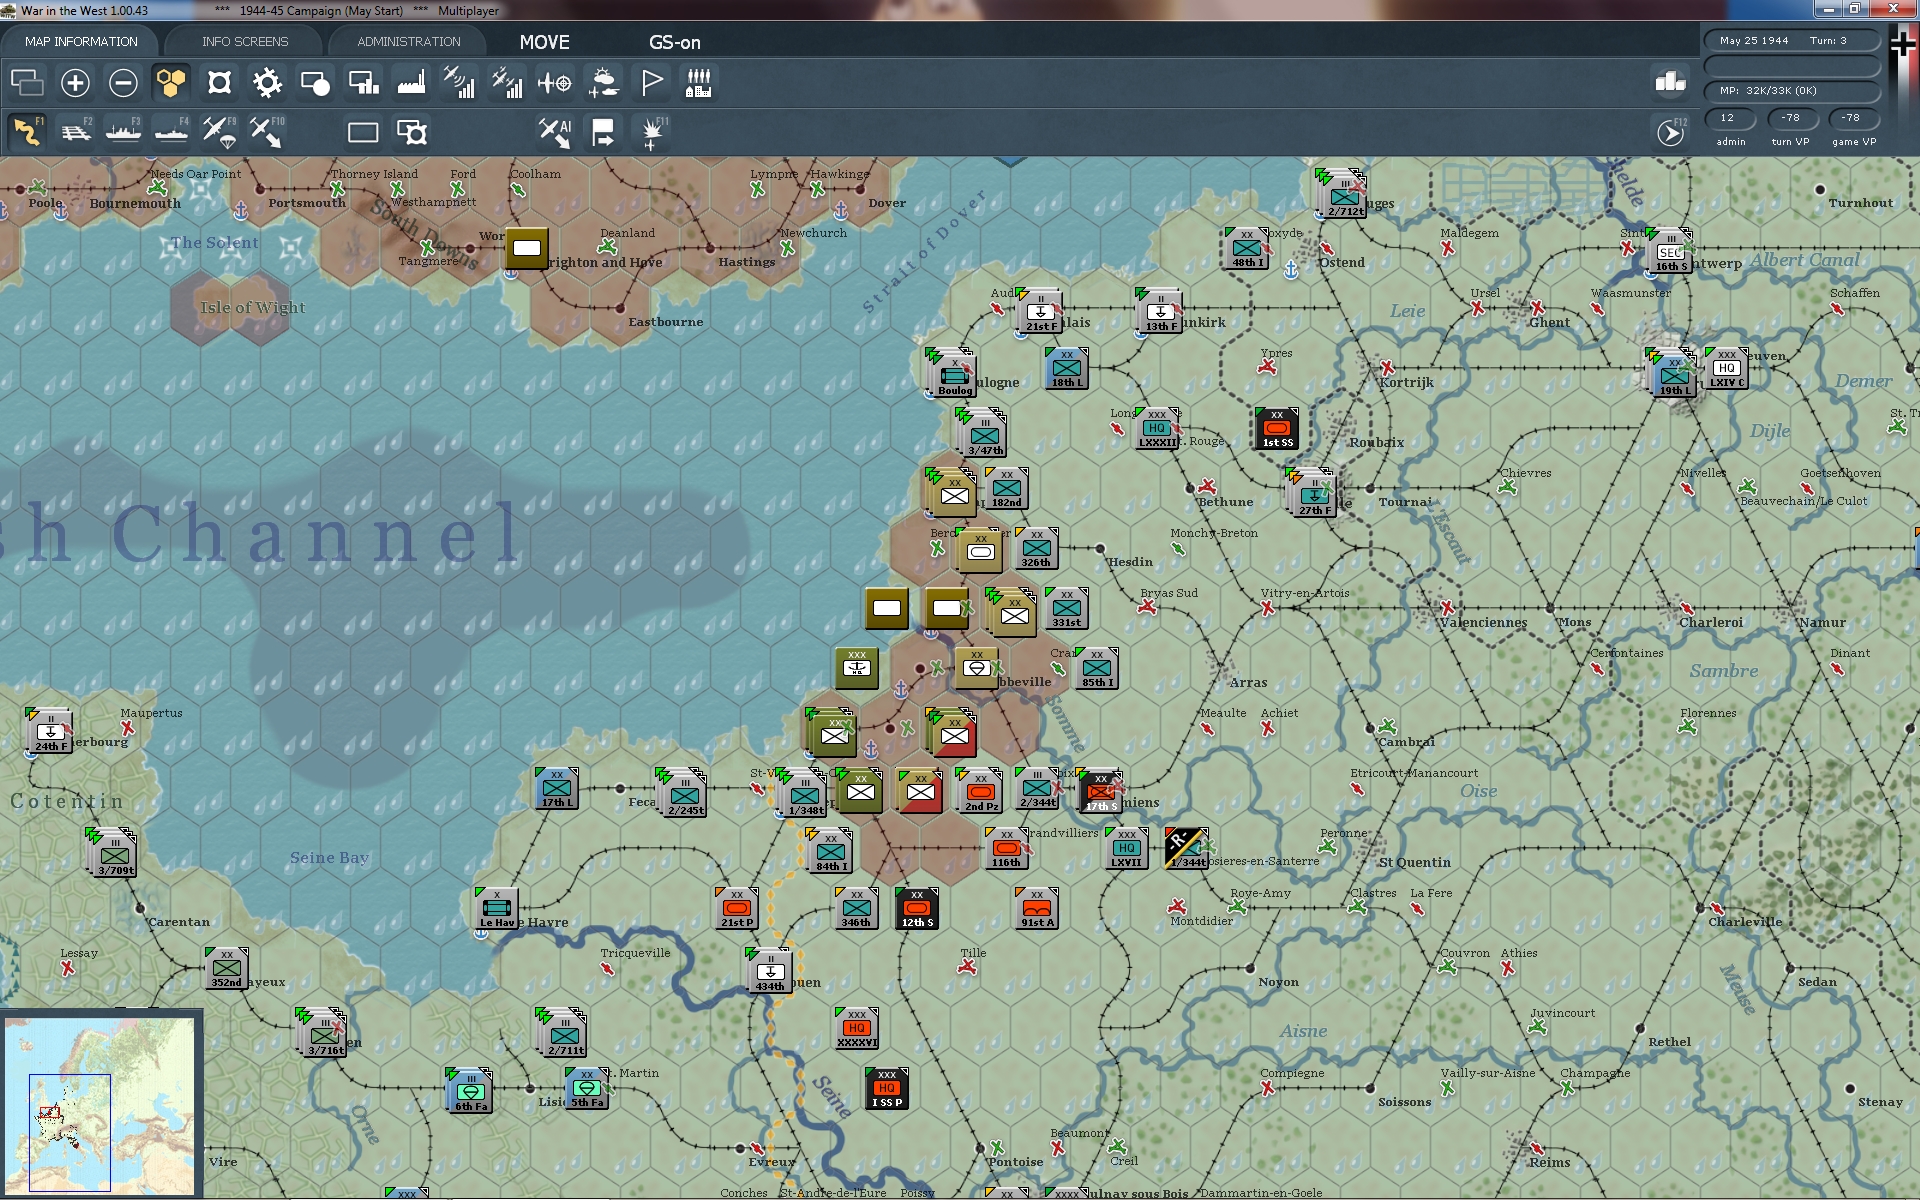Click the empty rectangle unit-box icon
Viewport: 1920px width, 1200px height.
tap(363, 132)
